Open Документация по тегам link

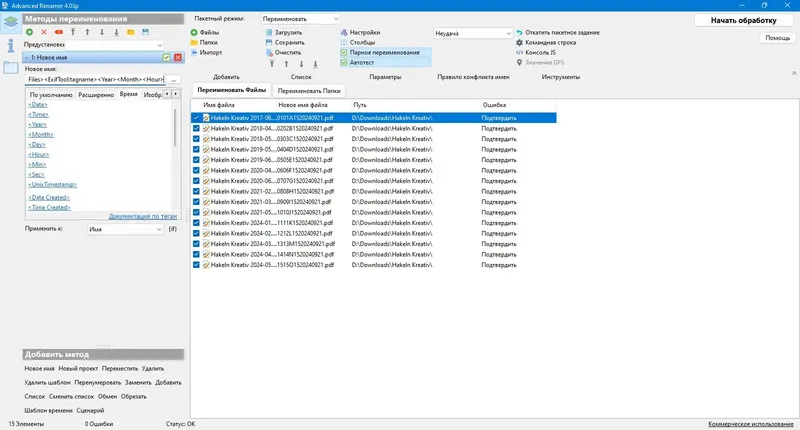[143, 216]
